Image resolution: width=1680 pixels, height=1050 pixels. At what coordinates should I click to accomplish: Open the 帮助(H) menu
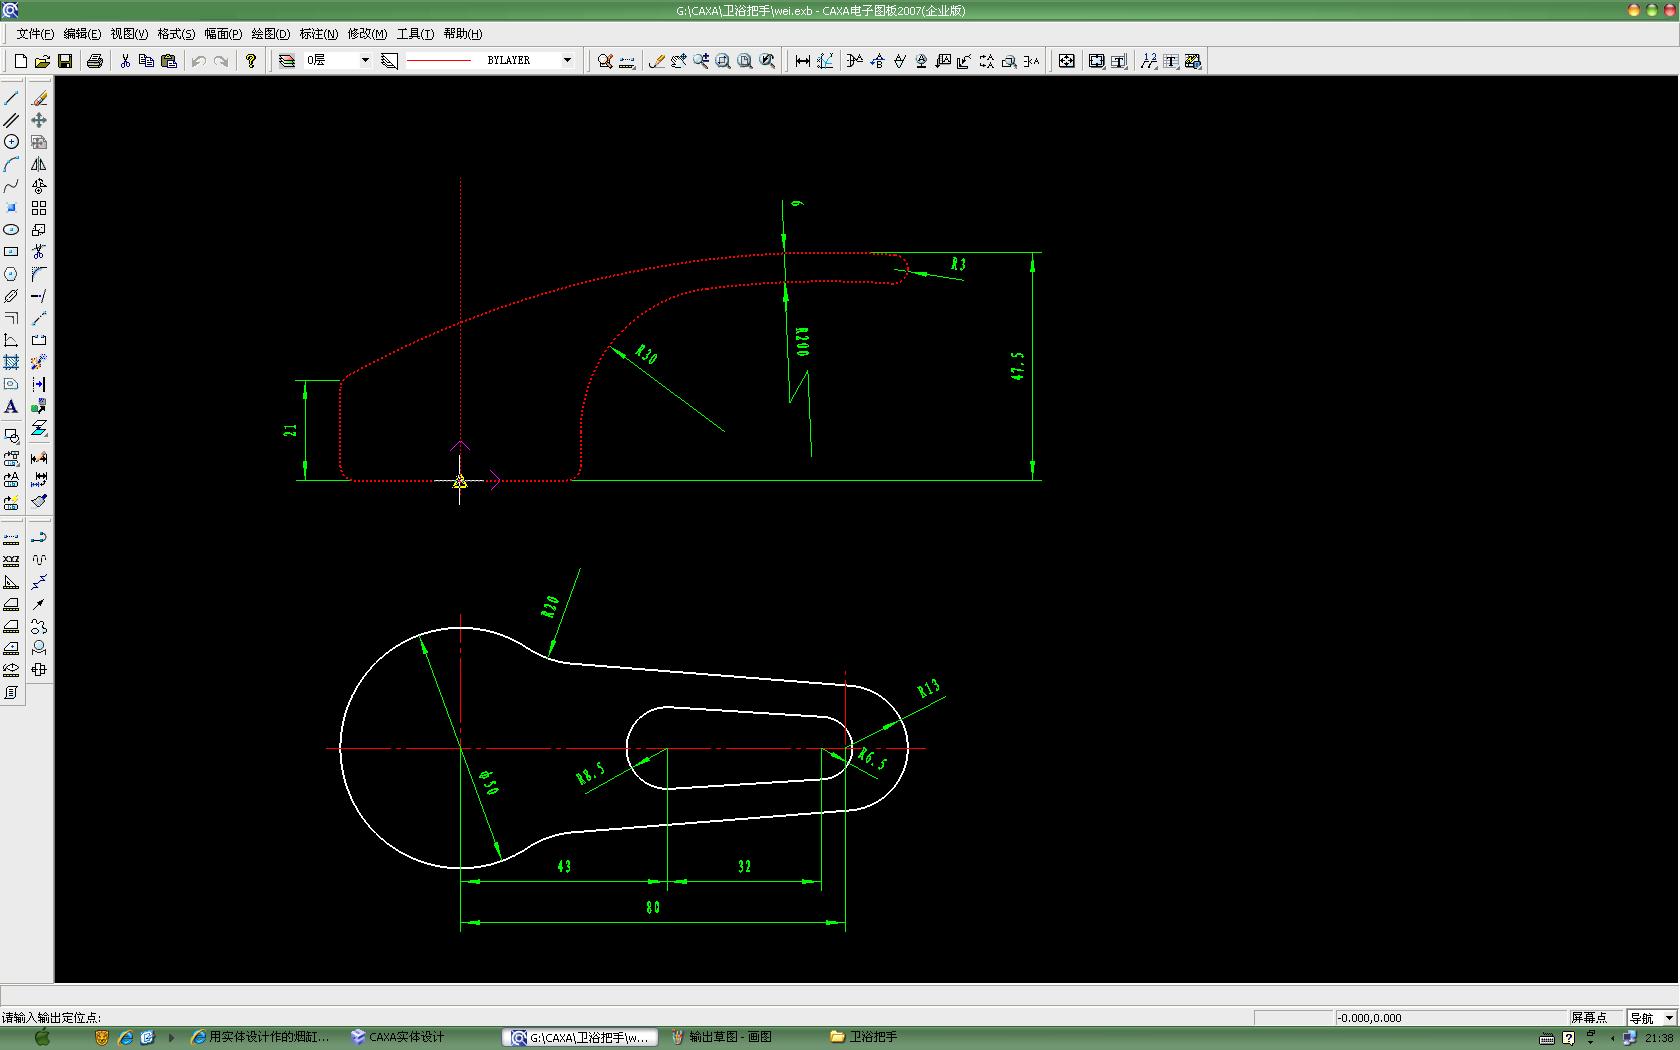[462, 34]
